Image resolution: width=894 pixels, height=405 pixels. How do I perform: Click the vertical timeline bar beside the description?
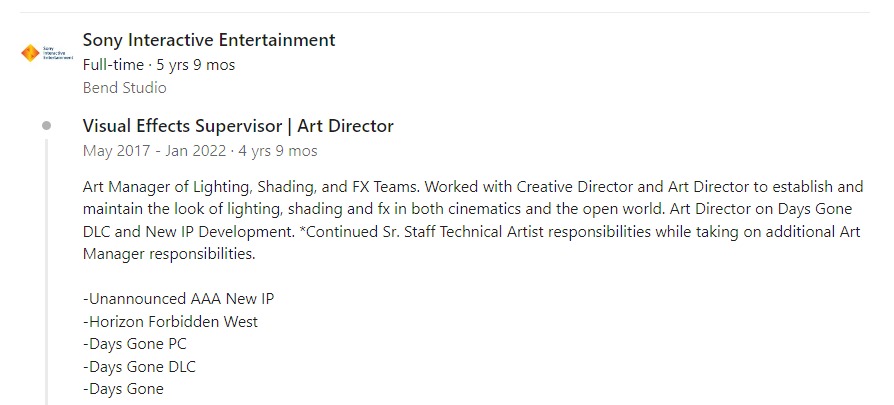46,272
